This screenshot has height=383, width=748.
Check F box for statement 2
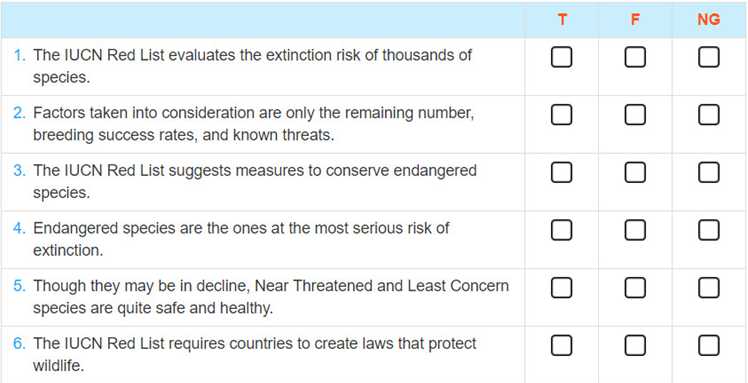(635, 115)
